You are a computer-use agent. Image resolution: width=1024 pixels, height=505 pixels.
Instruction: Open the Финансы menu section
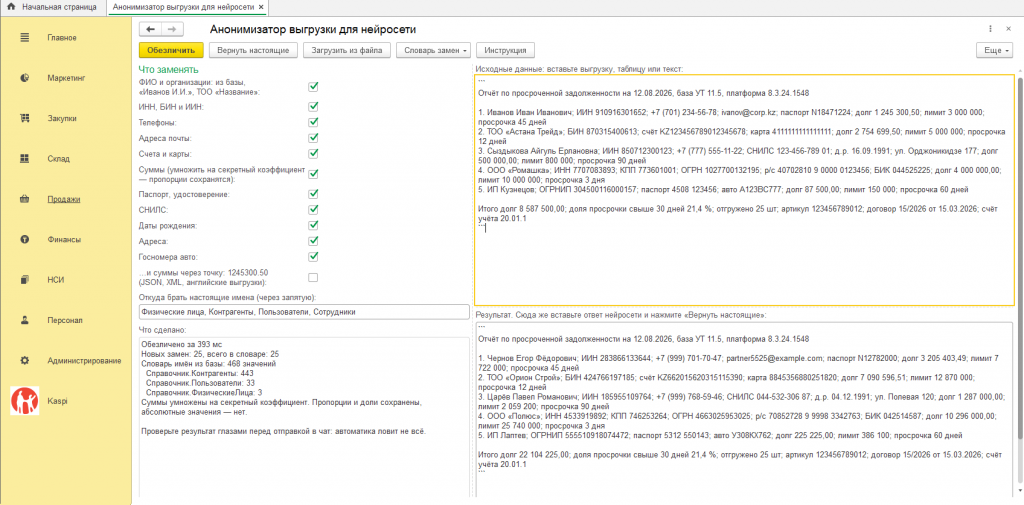click(x=64, y=240)
